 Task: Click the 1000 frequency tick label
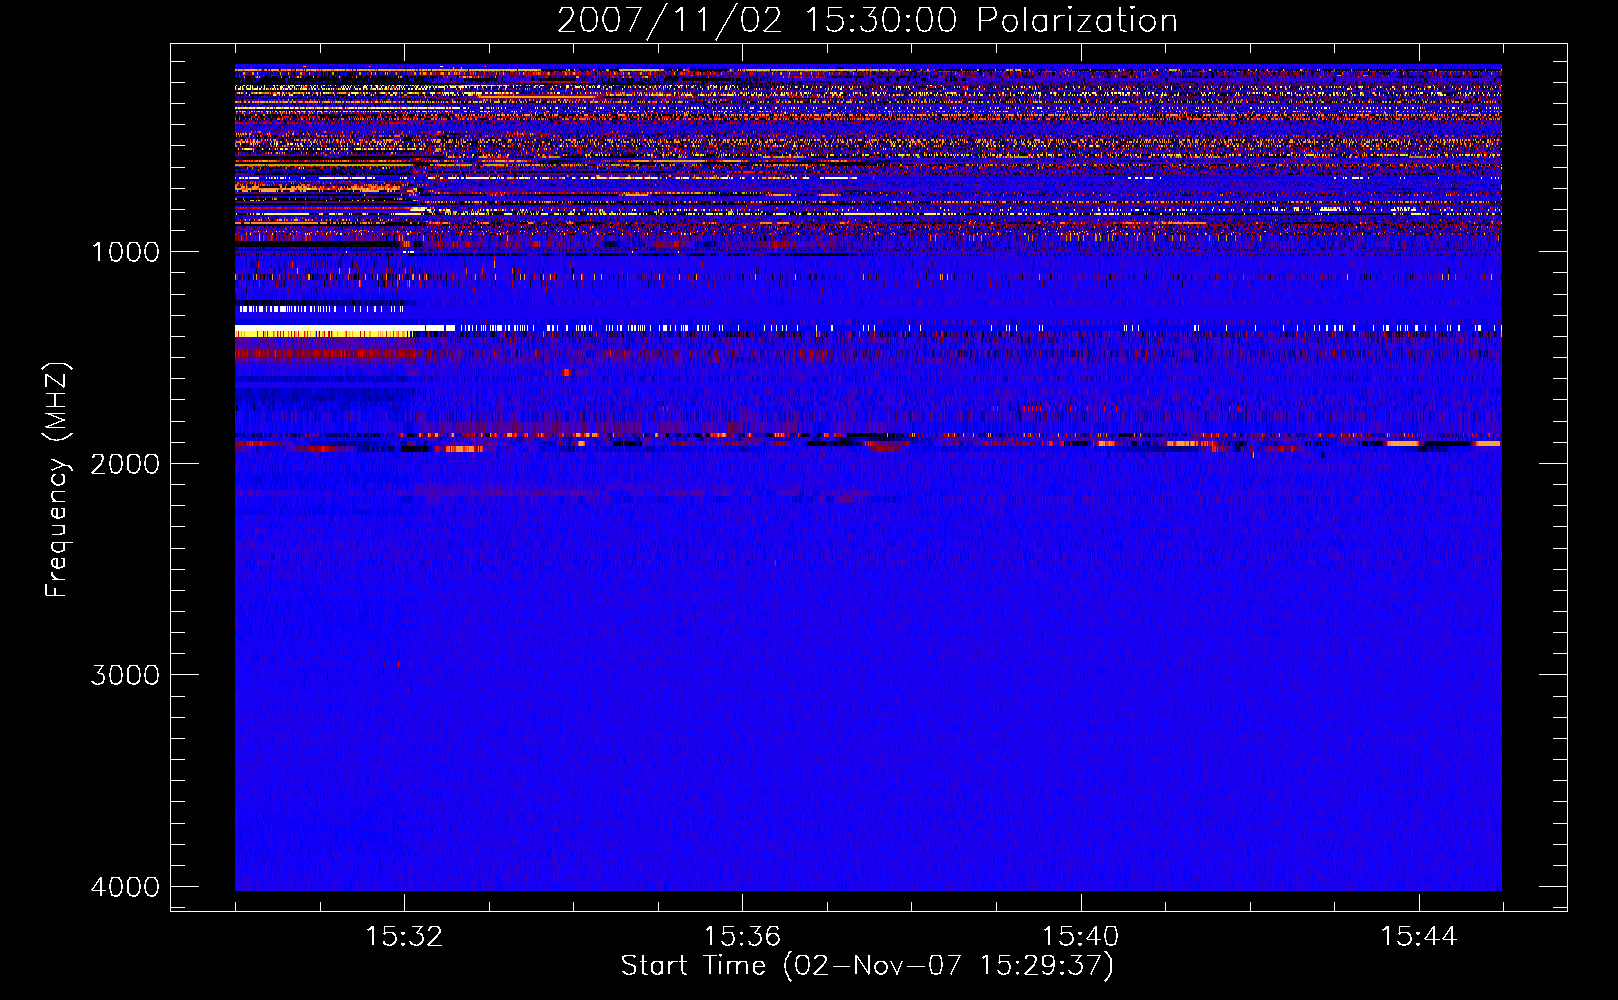(125, 251)
